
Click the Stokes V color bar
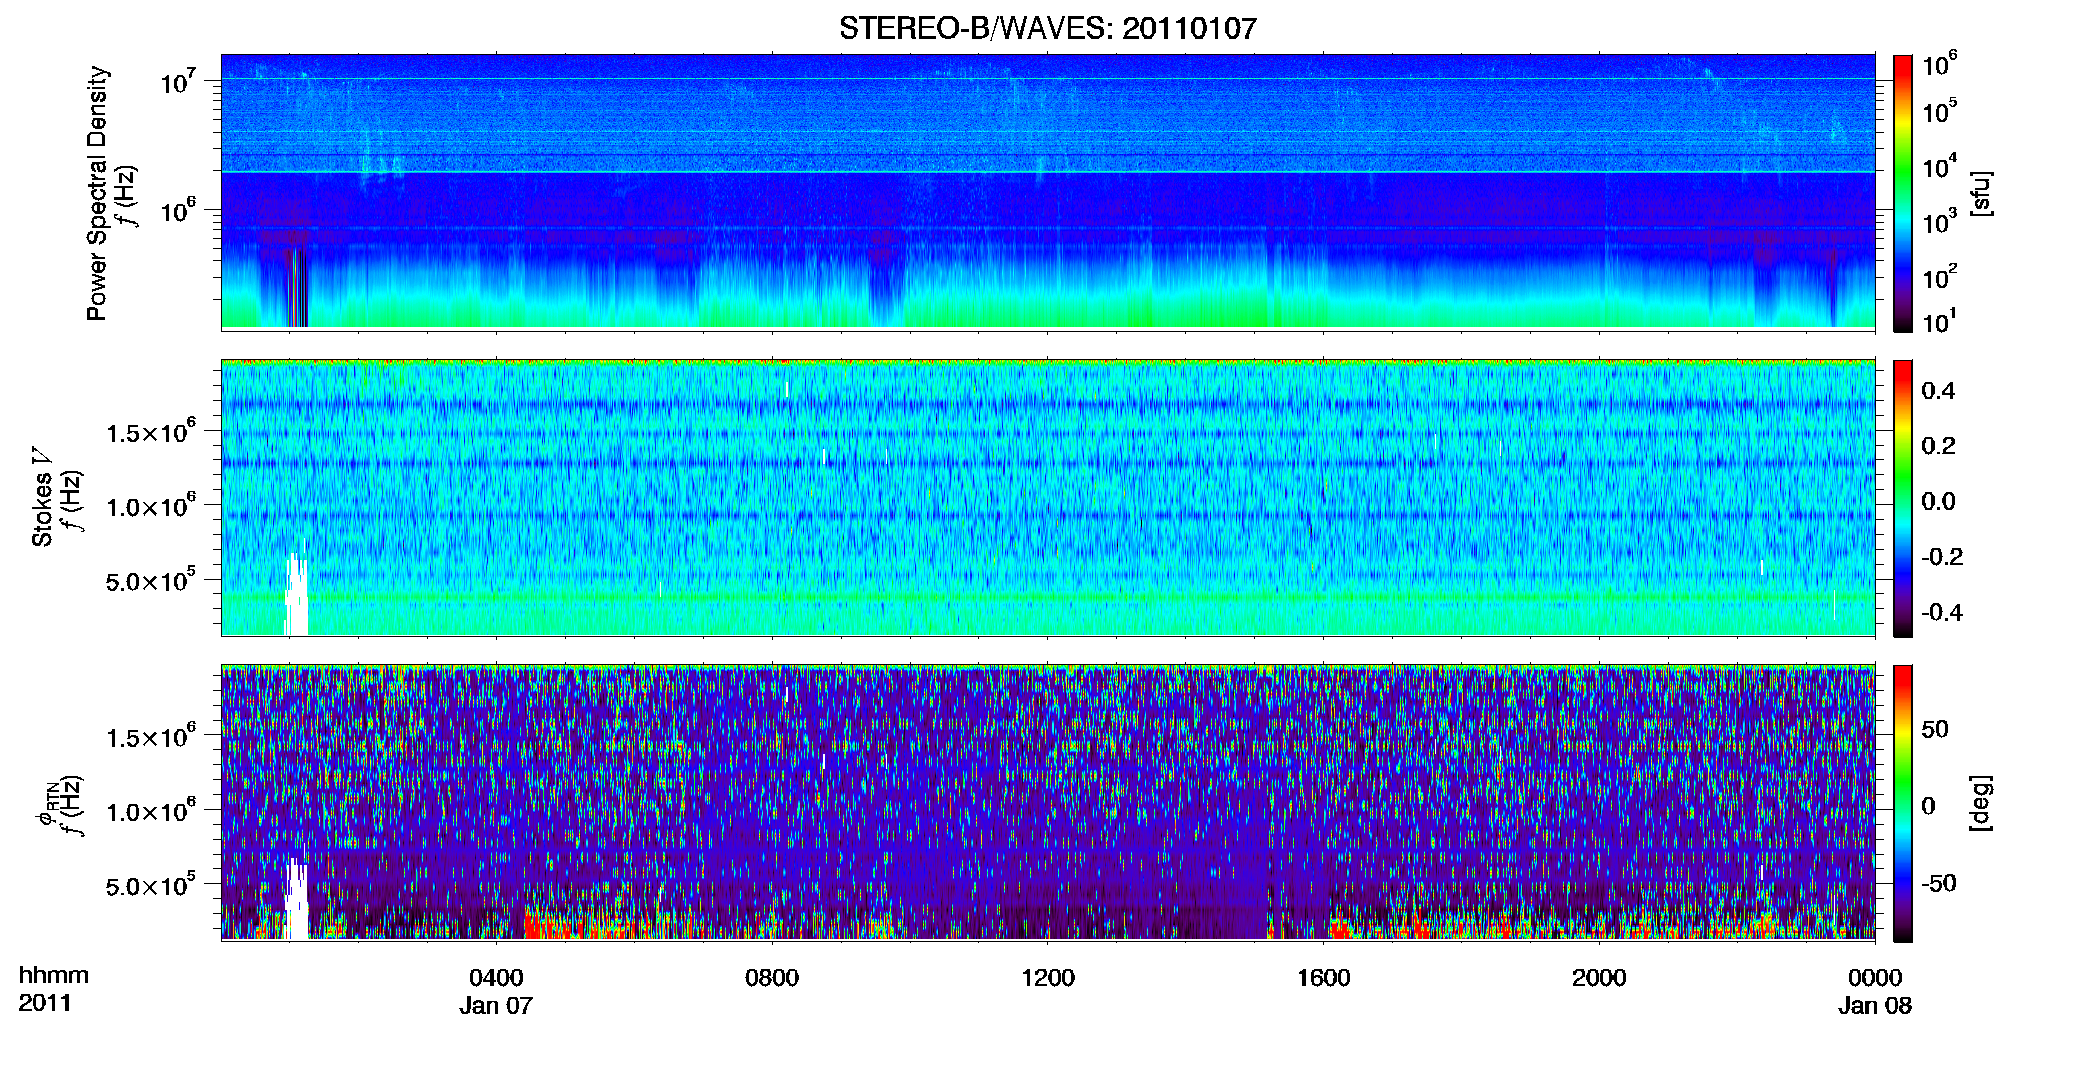1903,498
